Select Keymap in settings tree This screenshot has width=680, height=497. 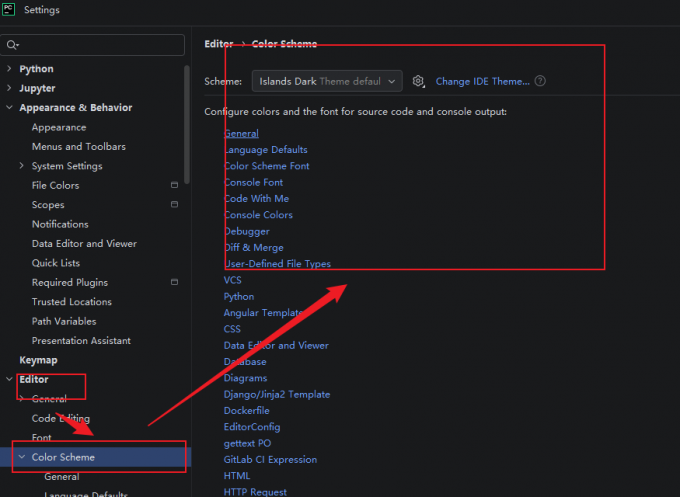pyautogui.click(x=38, y=360)
